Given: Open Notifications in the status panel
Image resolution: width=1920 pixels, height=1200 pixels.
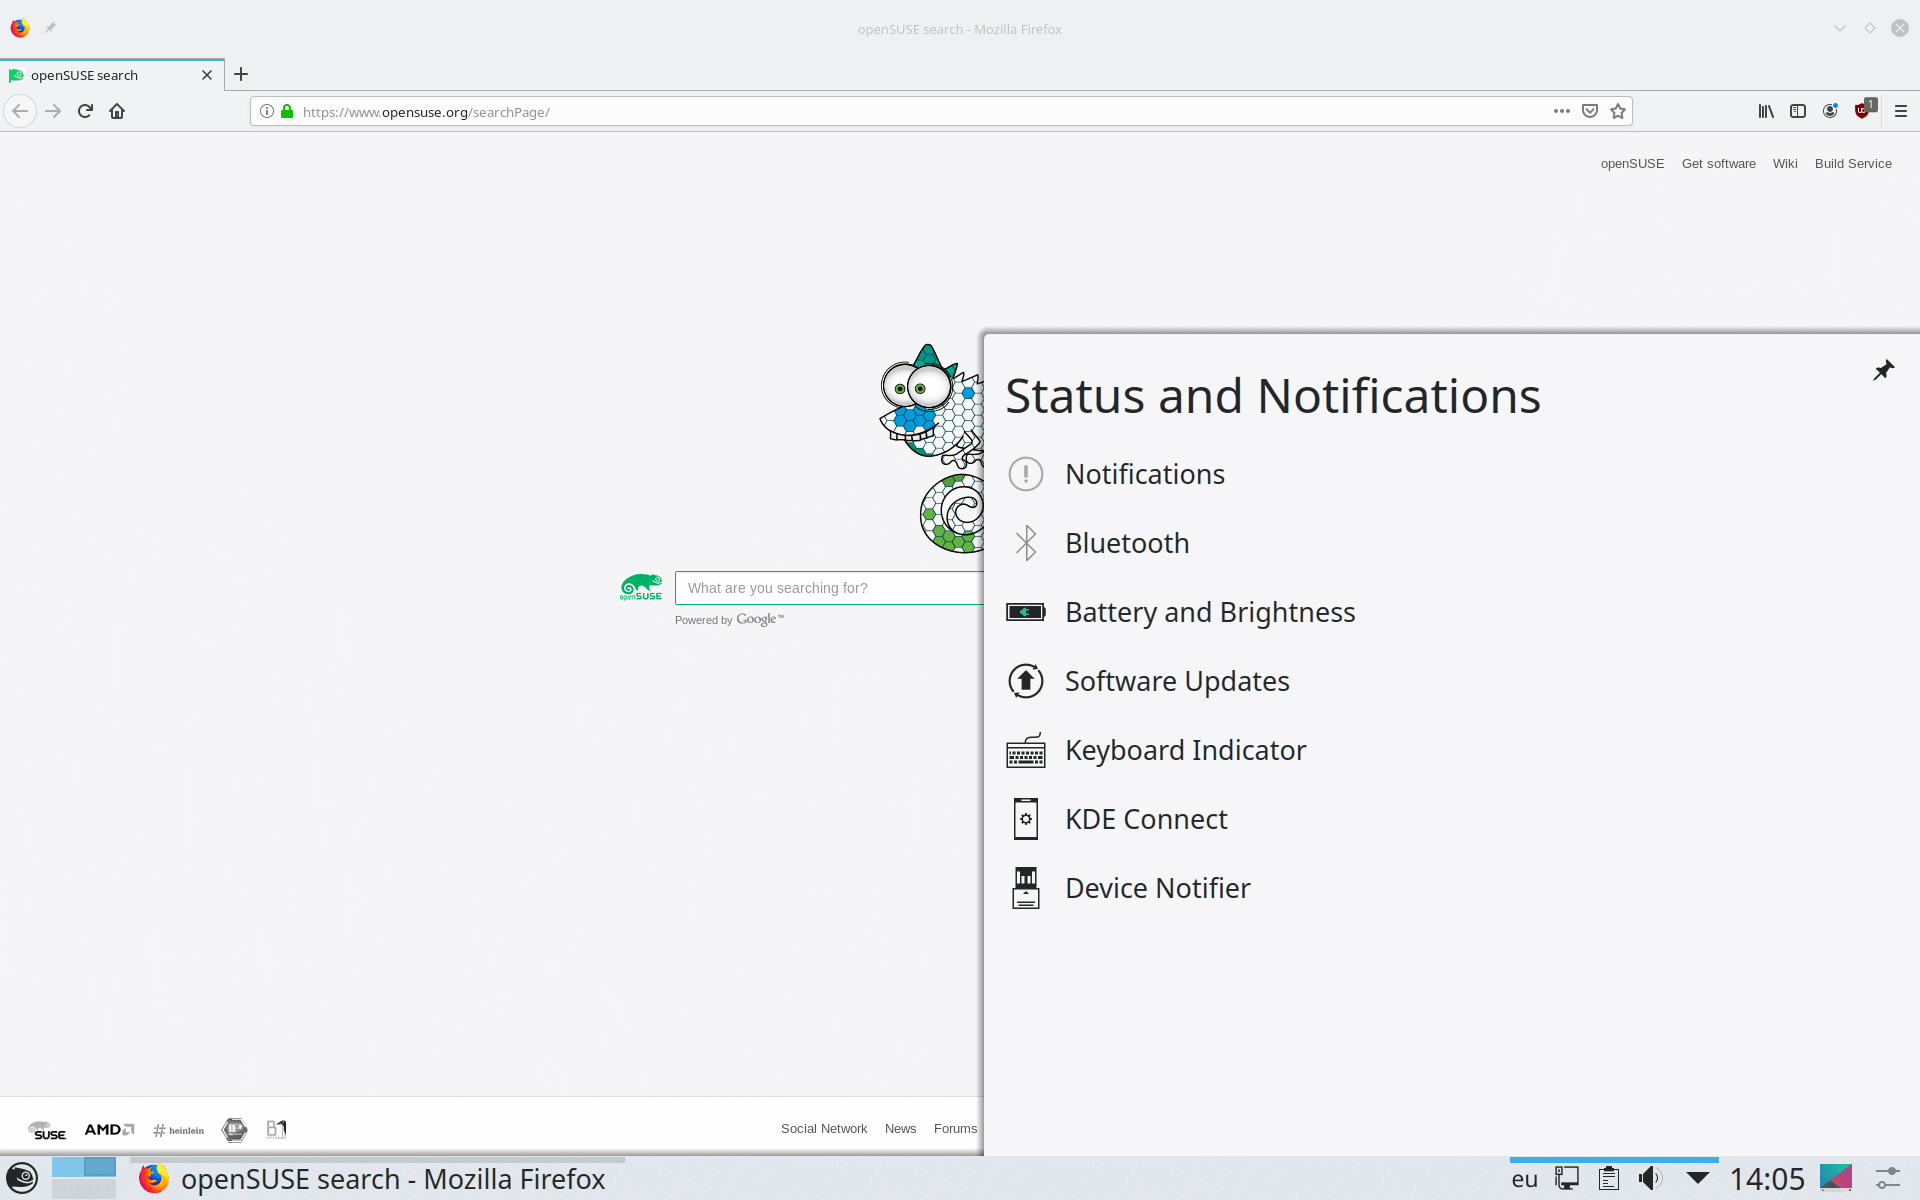Looking at the screenshot, I should point(1450,474).
